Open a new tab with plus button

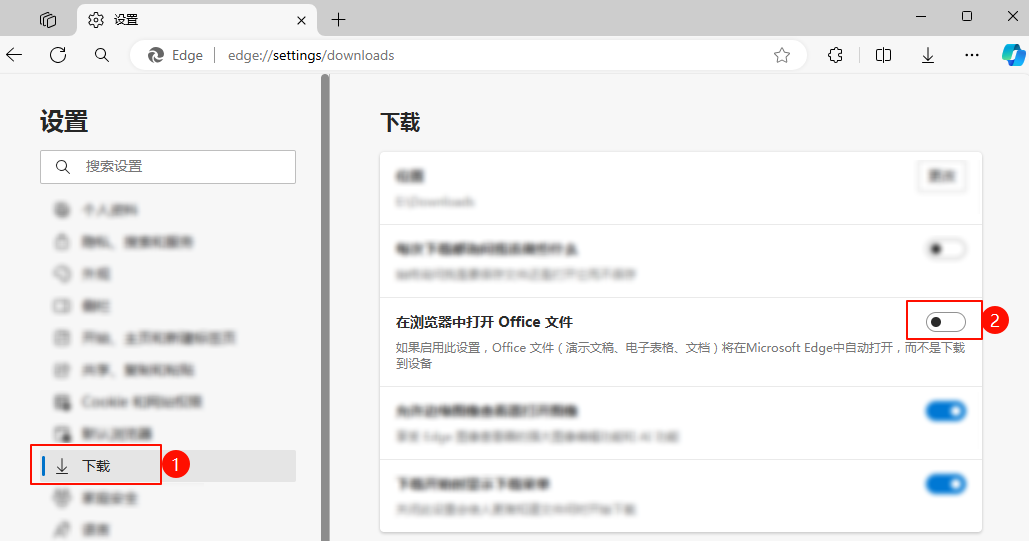click(x=339, y=19)
